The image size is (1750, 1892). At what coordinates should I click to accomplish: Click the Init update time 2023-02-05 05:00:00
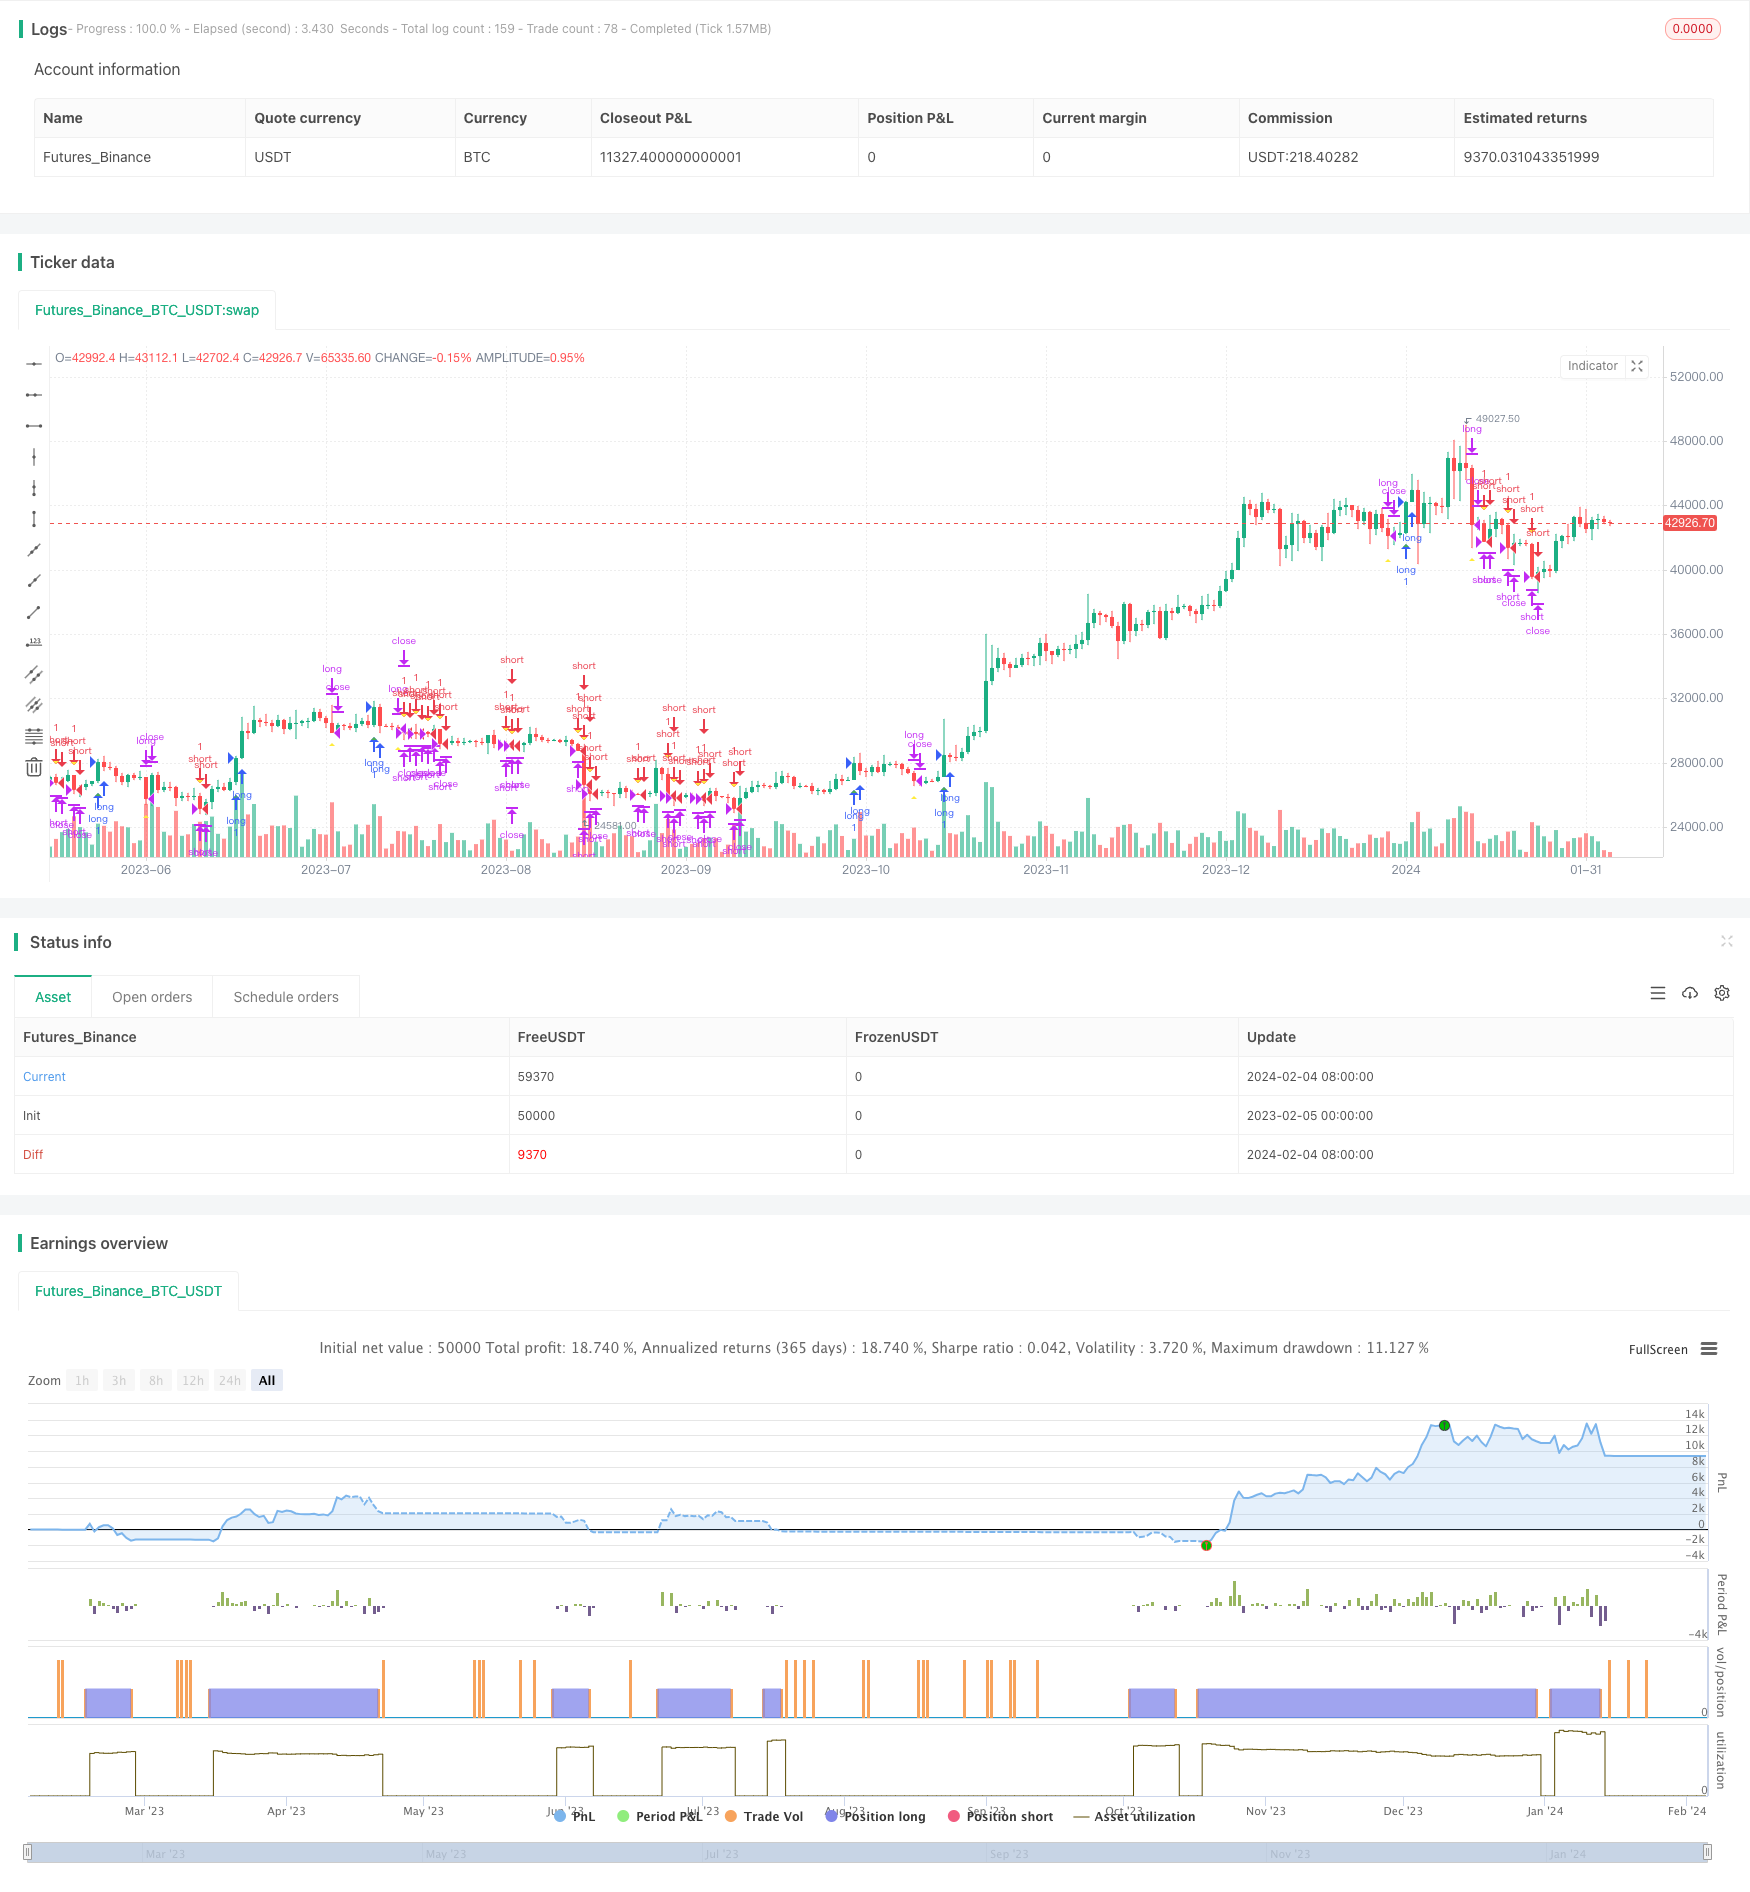[1310, 1115]
